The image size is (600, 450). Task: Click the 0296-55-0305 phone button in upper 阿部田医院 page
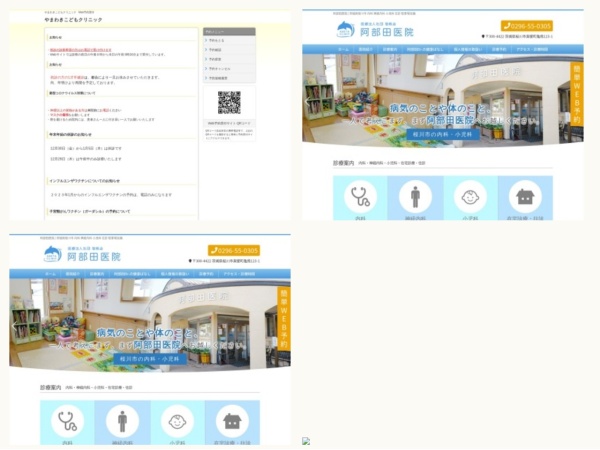point(527,26)
